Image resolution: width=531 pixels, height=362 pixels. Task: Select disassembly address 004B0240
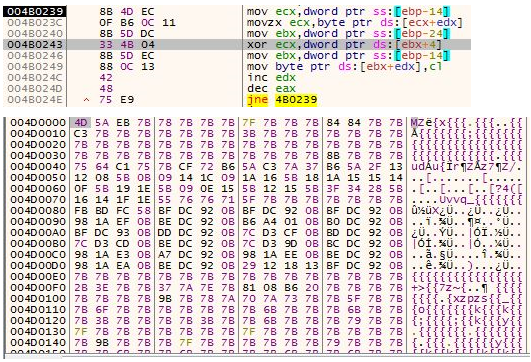35,34
